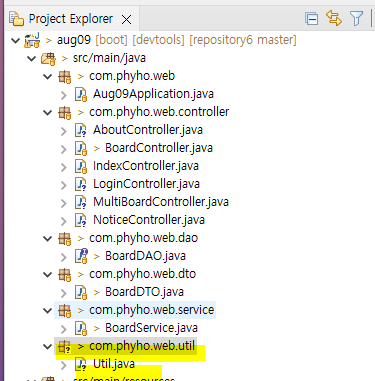Expand AboutController.java node
The image size is (375, 381).
point(64,131)
